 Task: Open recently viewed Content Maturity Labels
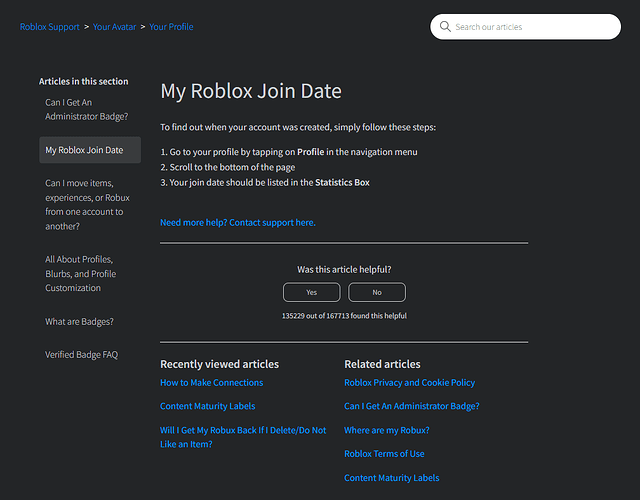[208, 406]
